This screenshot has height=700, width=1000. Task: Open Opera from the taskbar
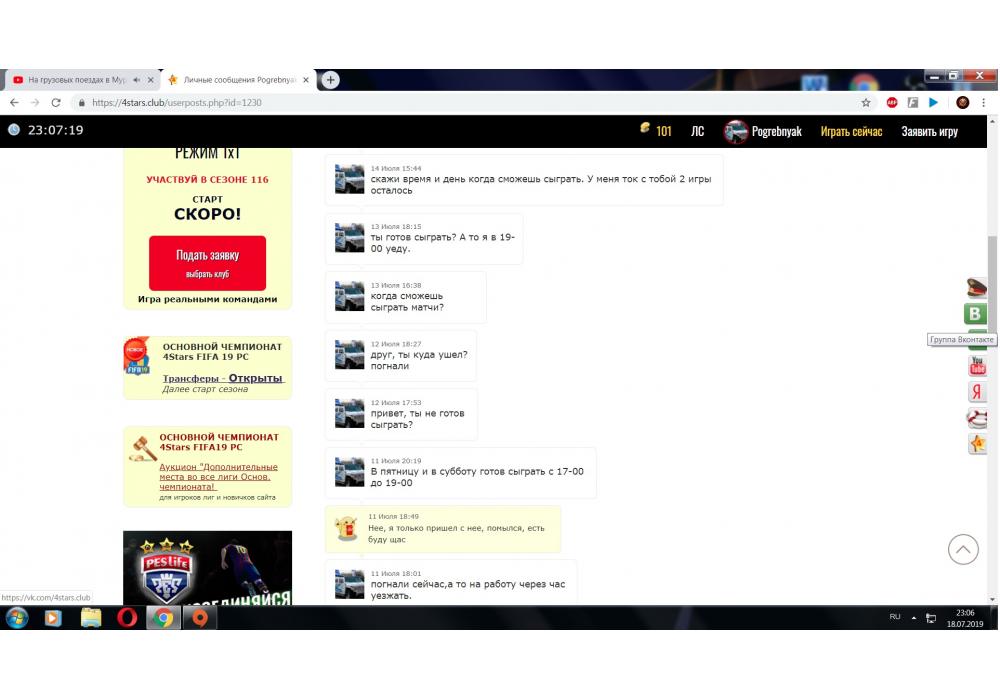pos(127,618)
